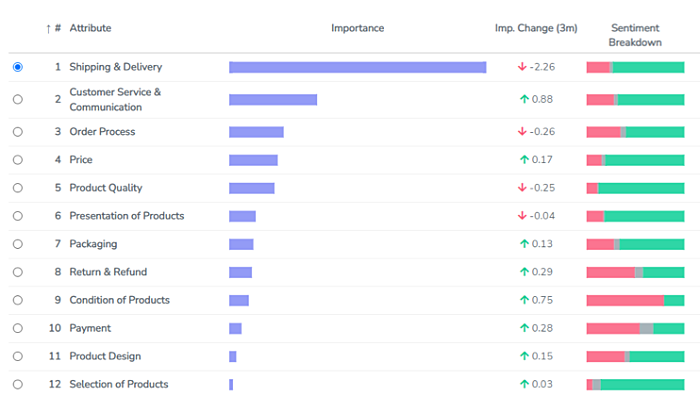Select the Price row radio button

click(18, 160)
